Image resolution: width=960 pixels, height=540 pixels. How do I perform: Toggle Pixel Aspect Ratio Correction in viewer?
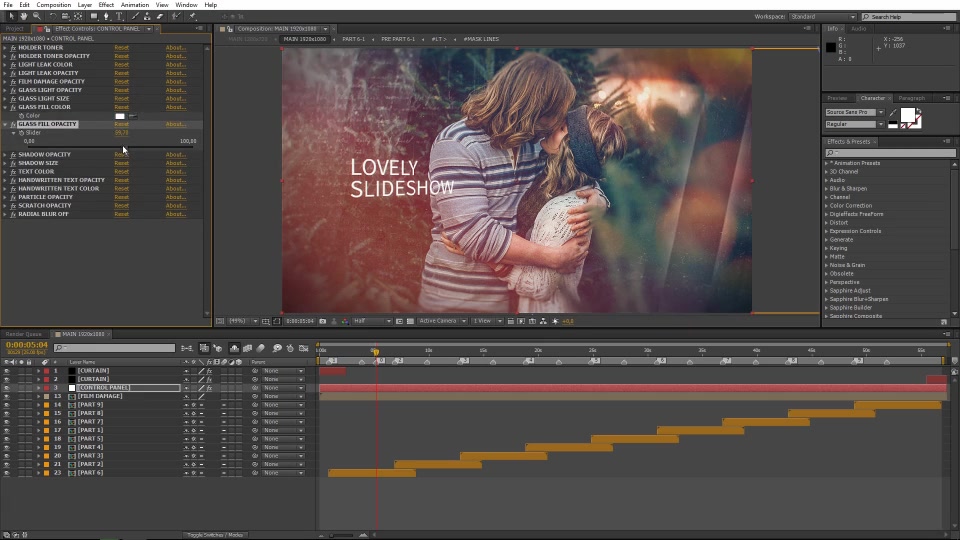point(511,321)
